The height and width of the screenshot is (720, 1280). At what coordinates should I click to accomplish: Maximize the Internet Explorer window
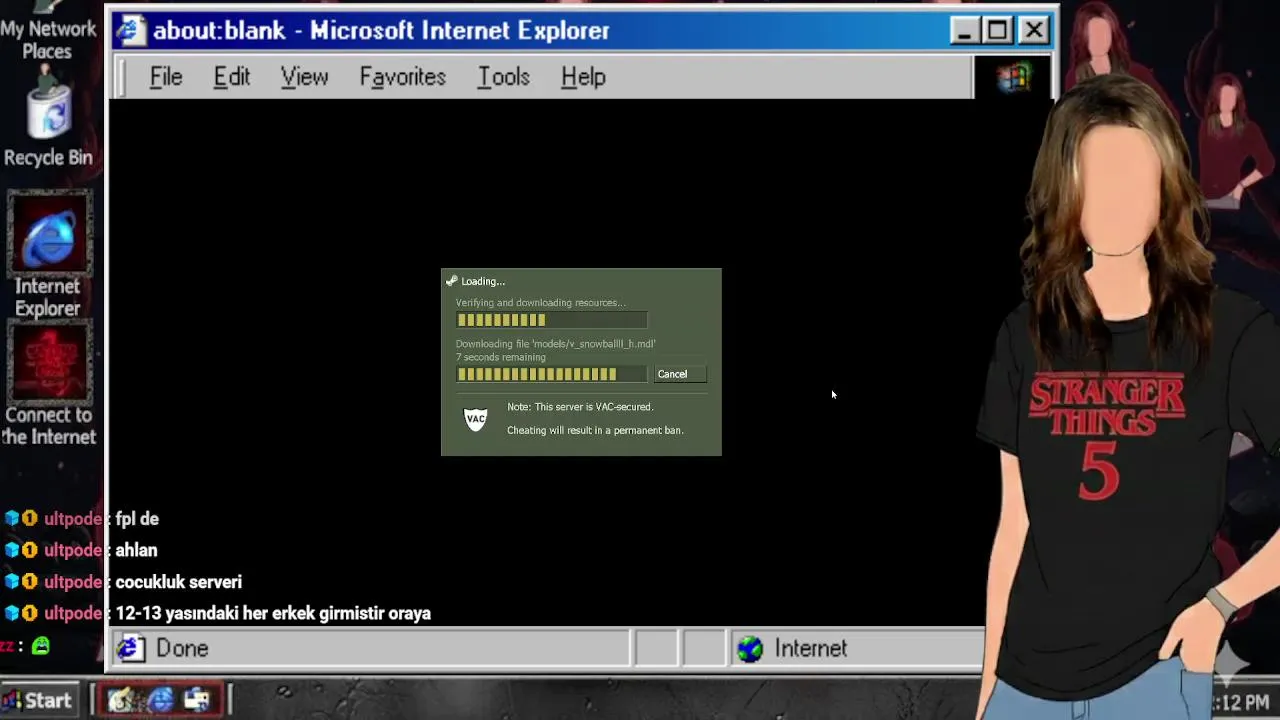998,31
